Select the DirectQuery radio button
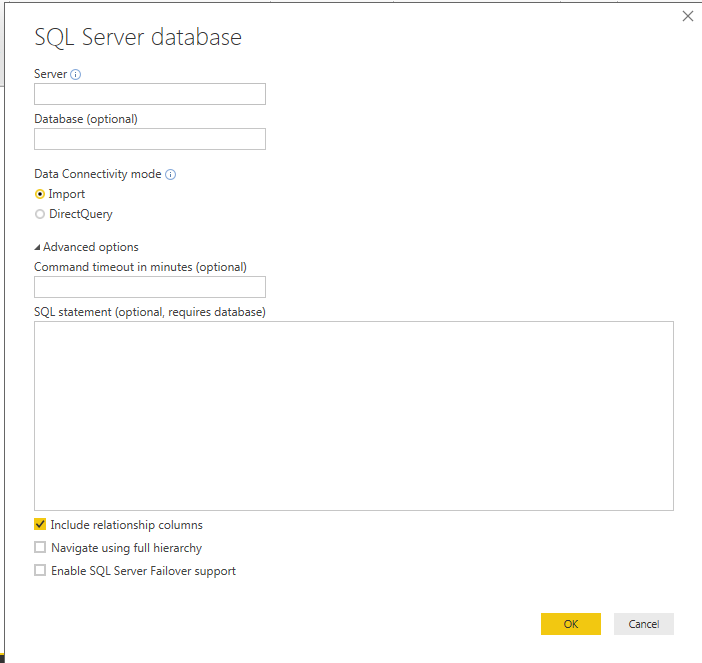The image size is (702, 663). [x=40, y=214]
